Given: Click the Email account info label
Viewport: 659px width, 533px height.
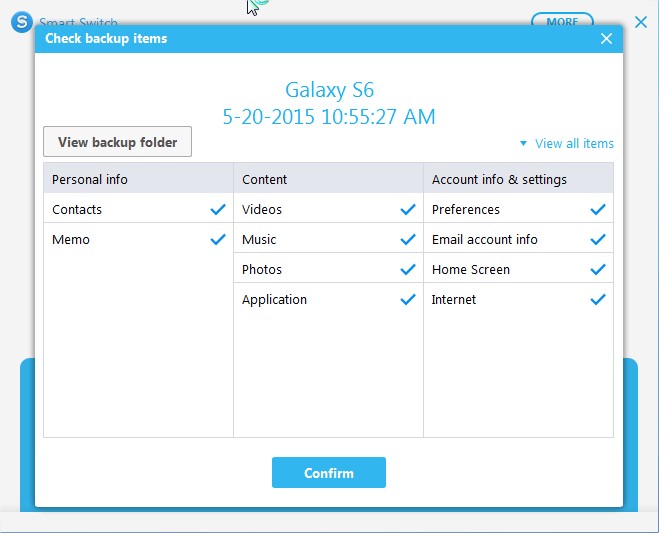Looking at the screenshot, I should pos(485,239).
